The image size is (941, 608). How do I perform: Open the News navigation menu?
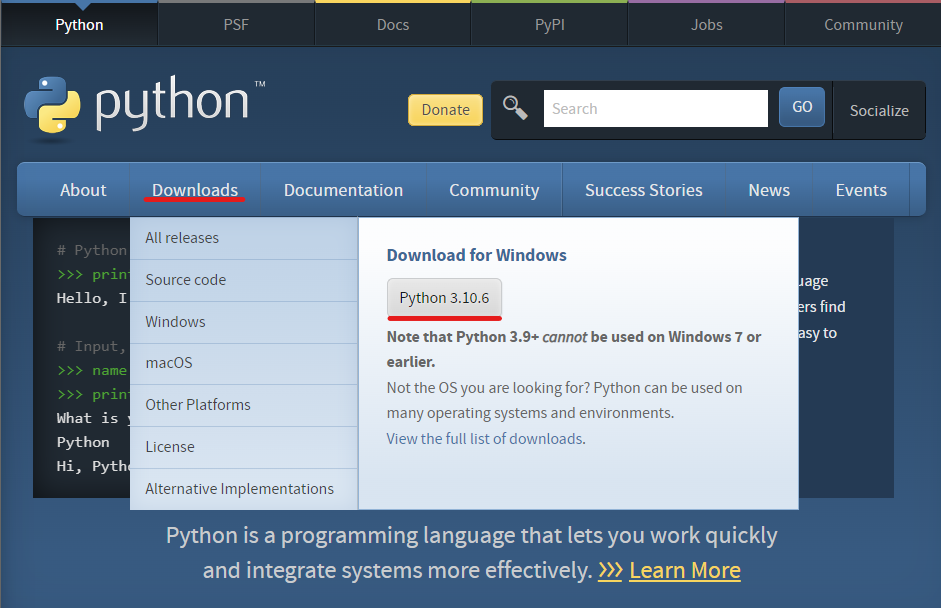pyautogui.click(x=769, y=190)
